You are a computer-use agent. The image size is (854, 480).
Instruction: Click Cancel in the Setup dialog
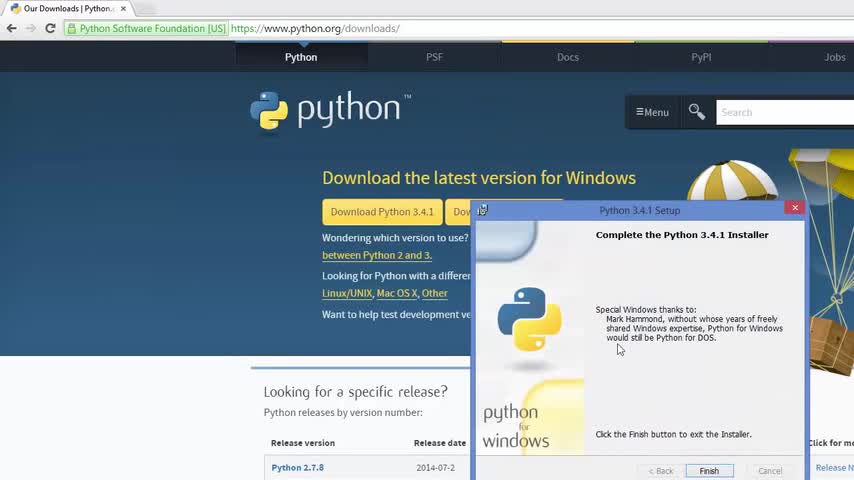coord(770,471)
